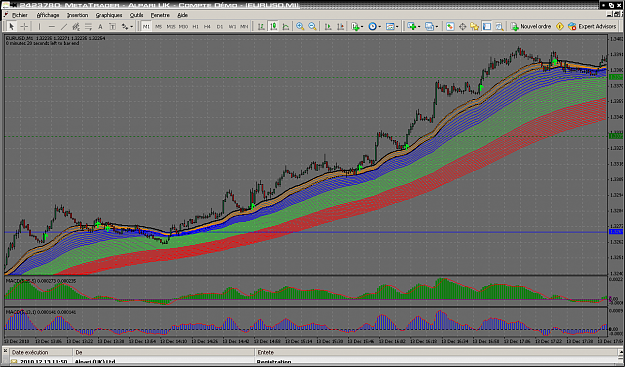Select the trendline drawing tool
Viewport: 625px width, 367px height.
coord(64,27)
